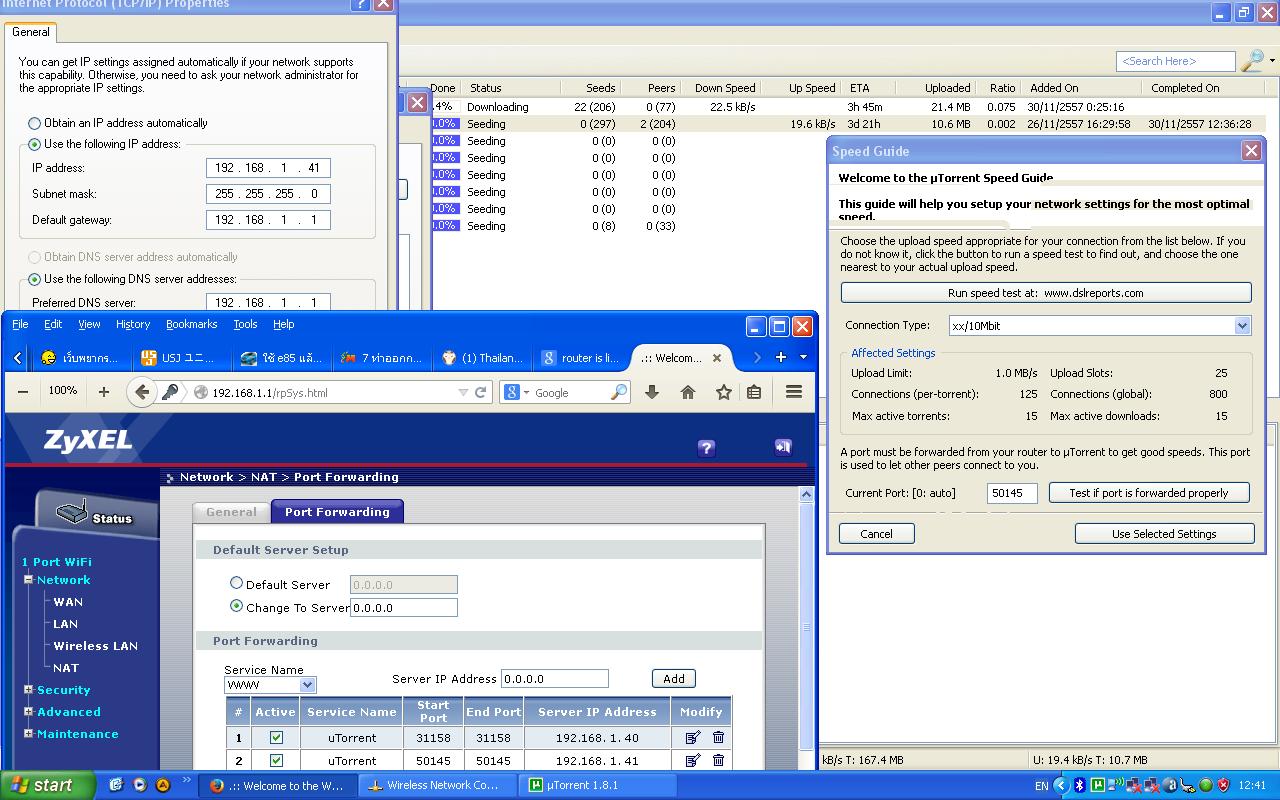This screenshot has height=800, width=1280.
Task: Select Use the following IP address
Action: [35, 144]
